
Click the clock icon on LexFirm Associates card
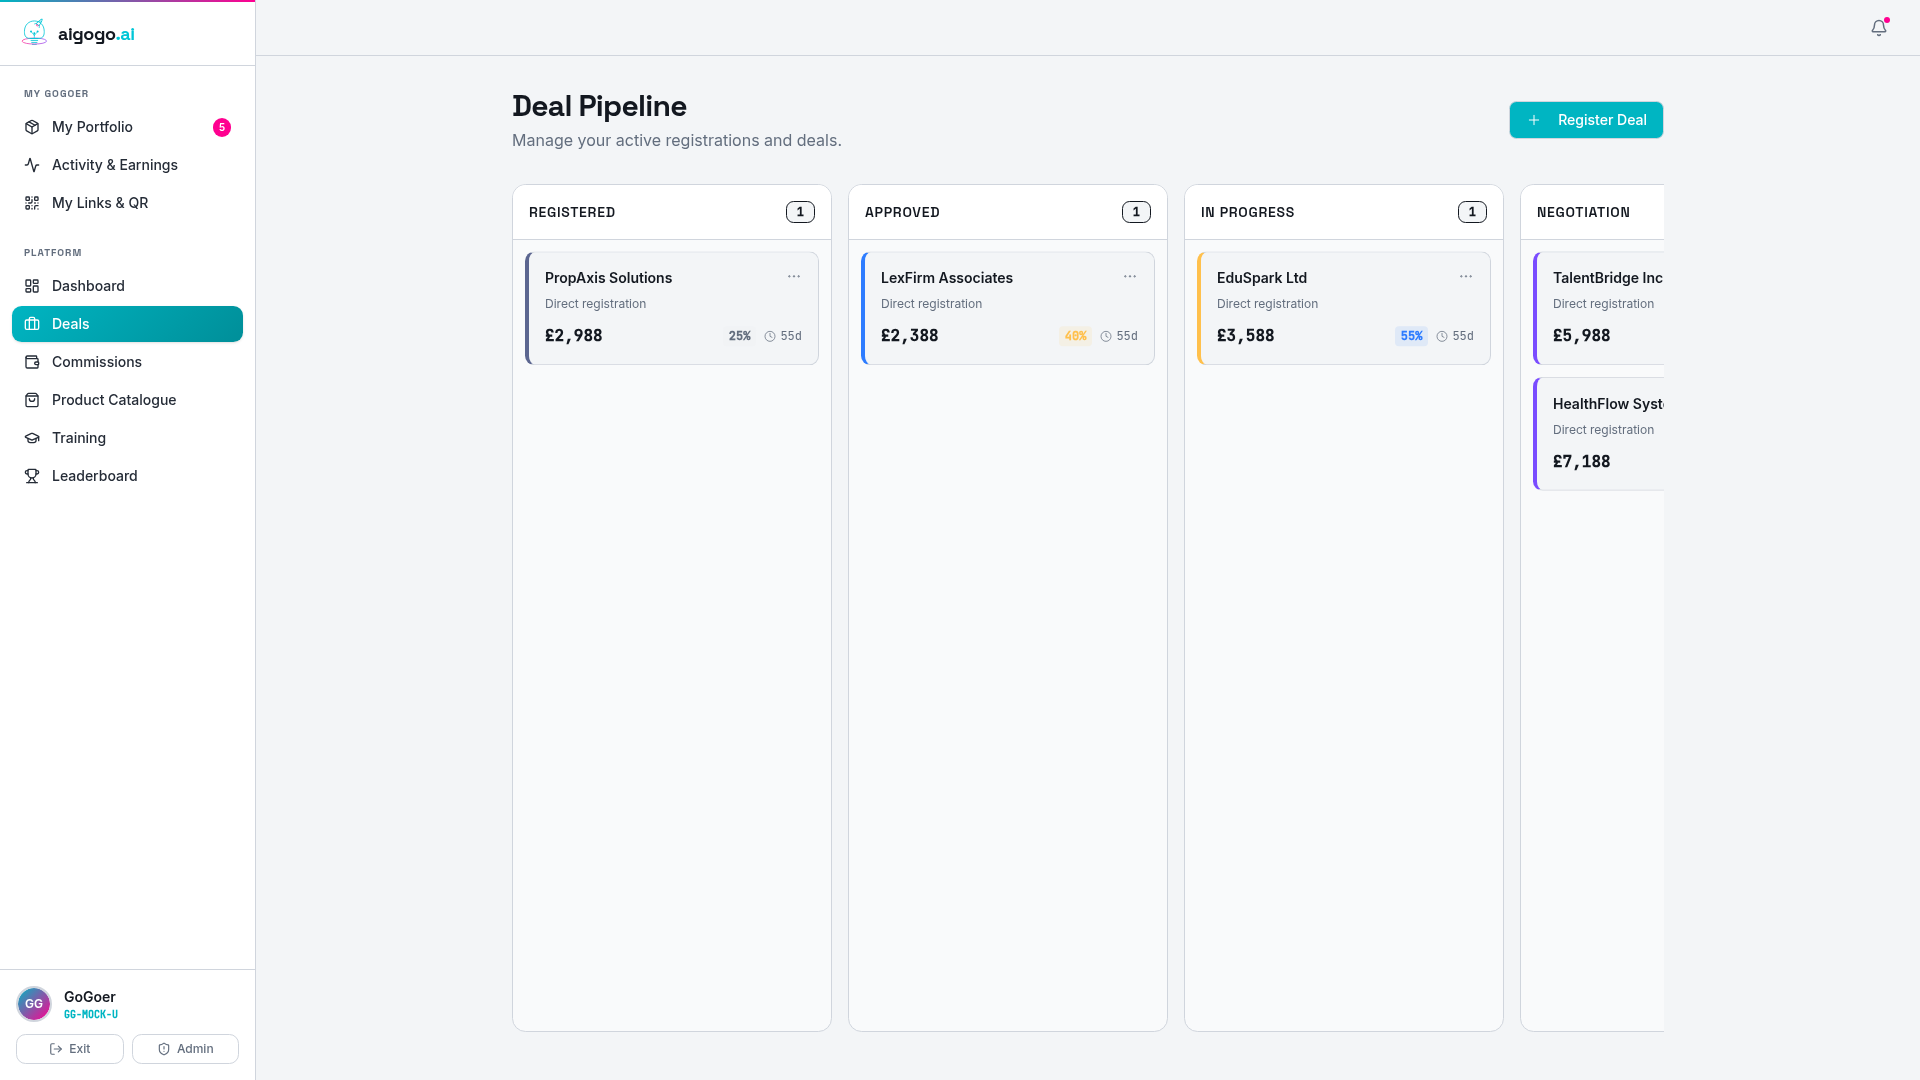(1106, 337)
